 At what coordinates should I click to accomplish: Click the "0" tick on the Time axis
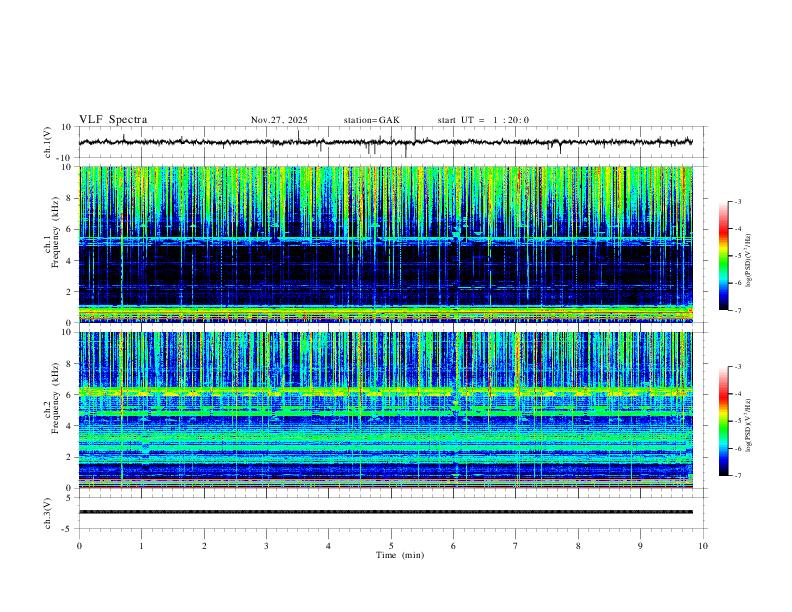79,546
